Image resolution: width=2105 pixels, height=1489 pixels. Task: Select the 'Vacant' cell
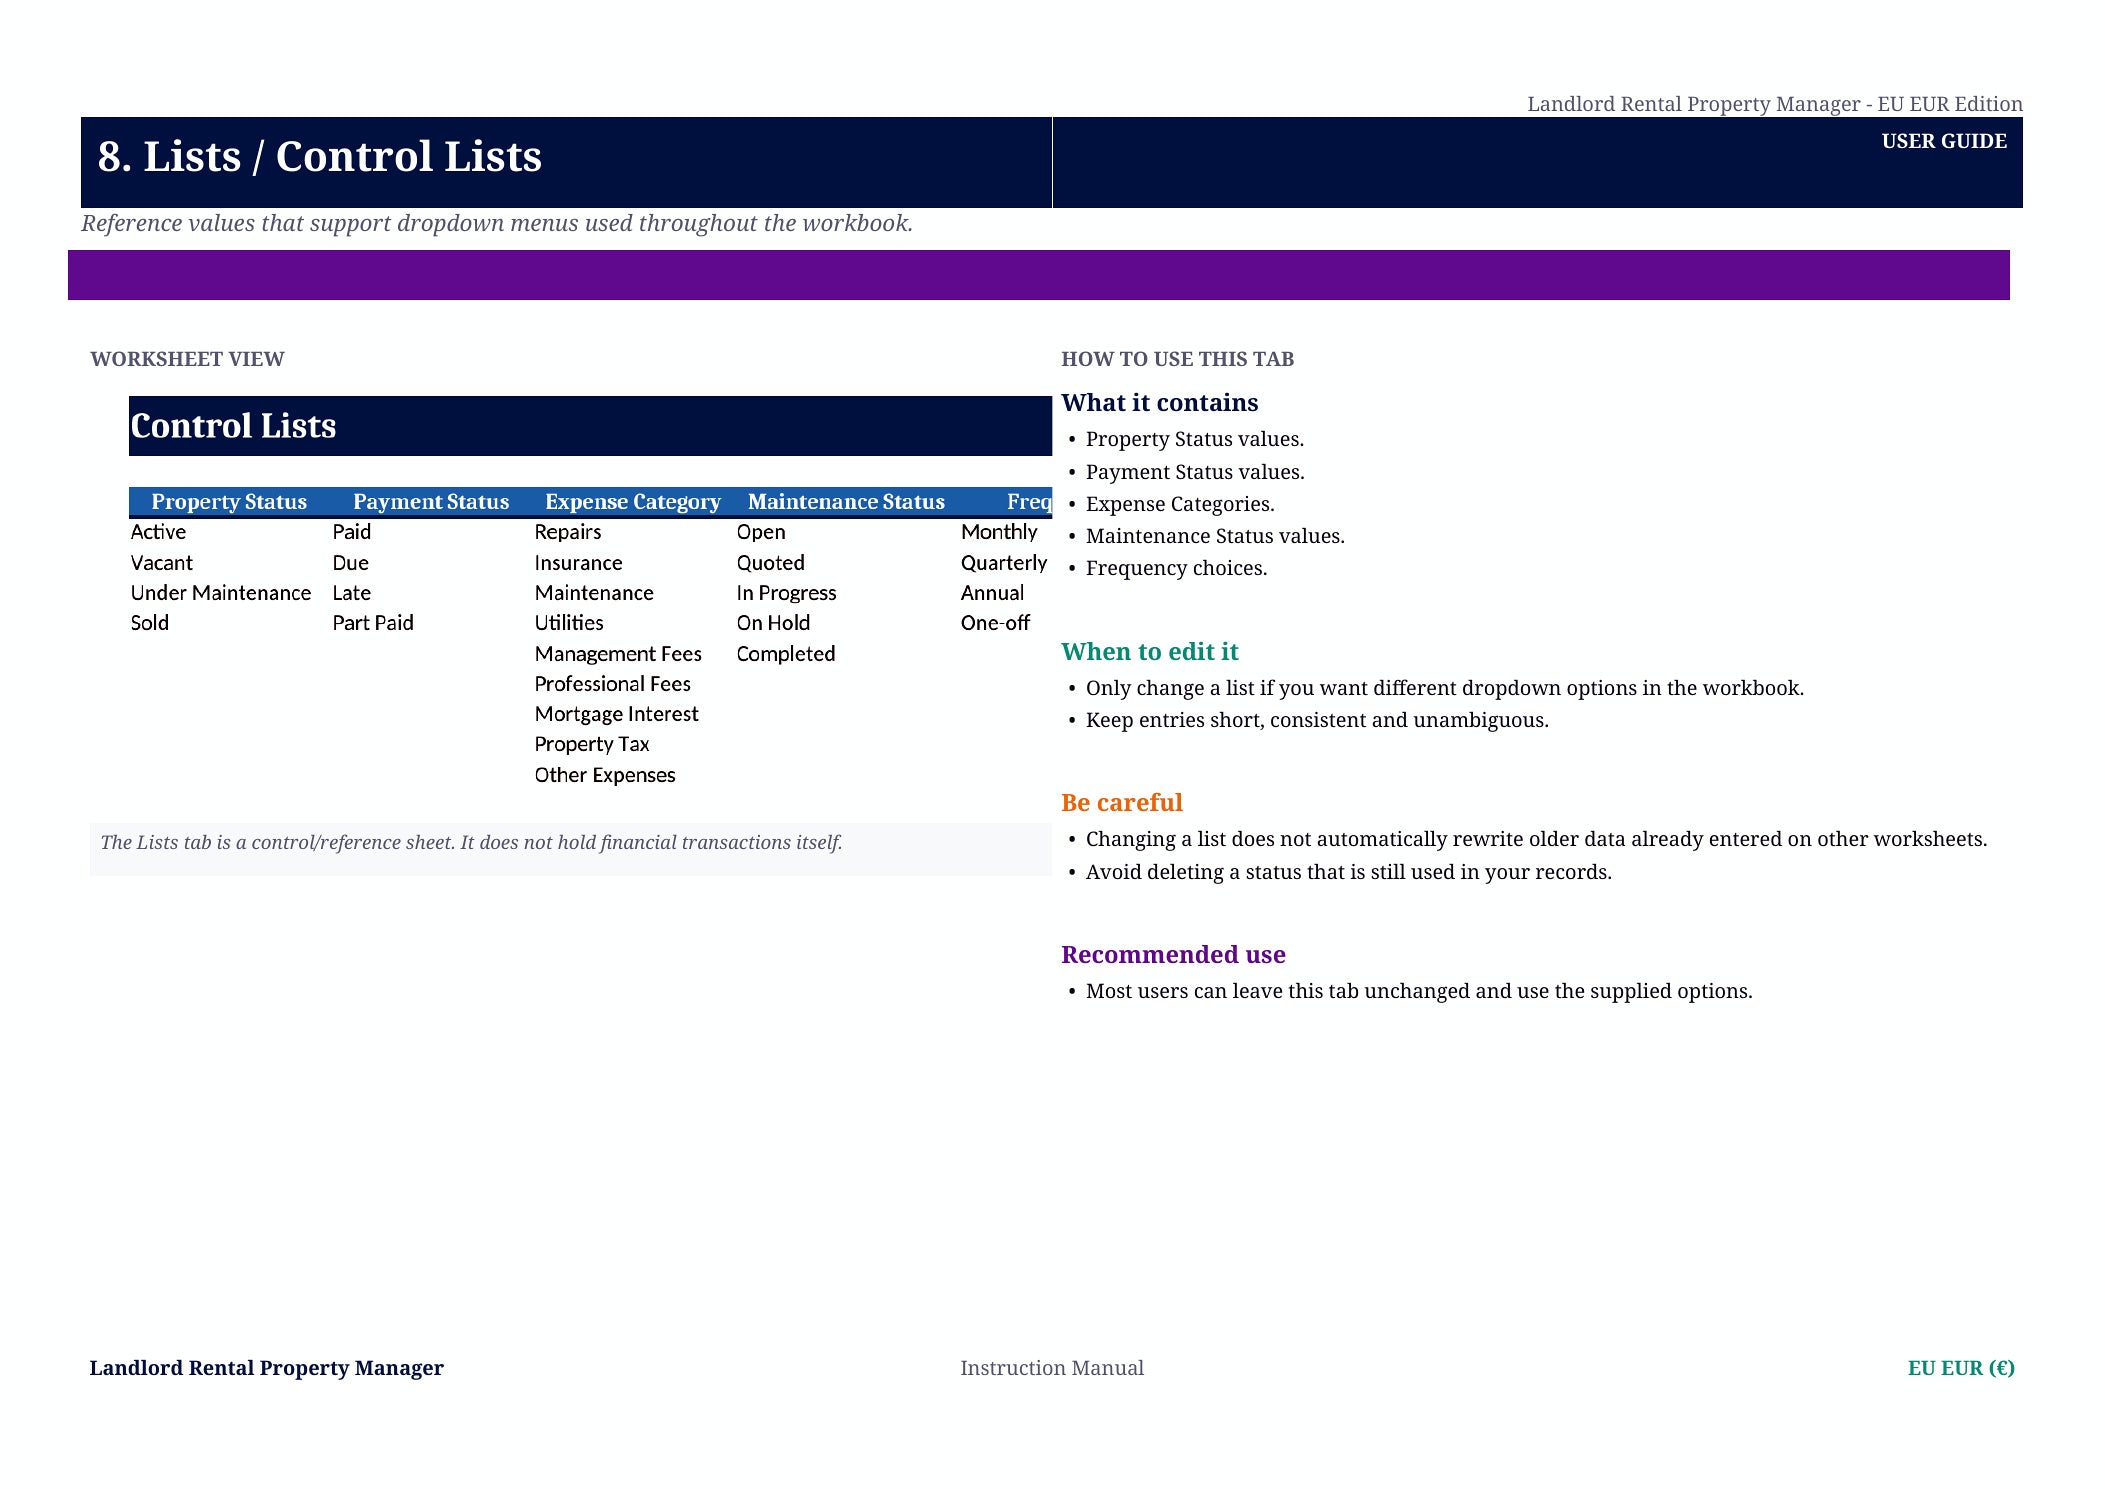161,563
